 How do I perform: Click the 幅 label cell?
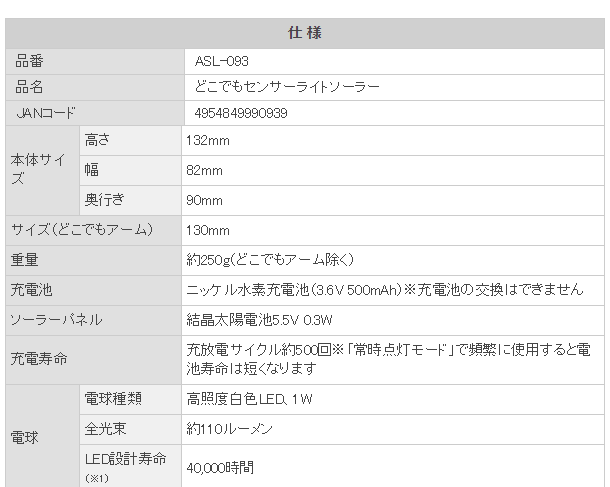(130, 170)
